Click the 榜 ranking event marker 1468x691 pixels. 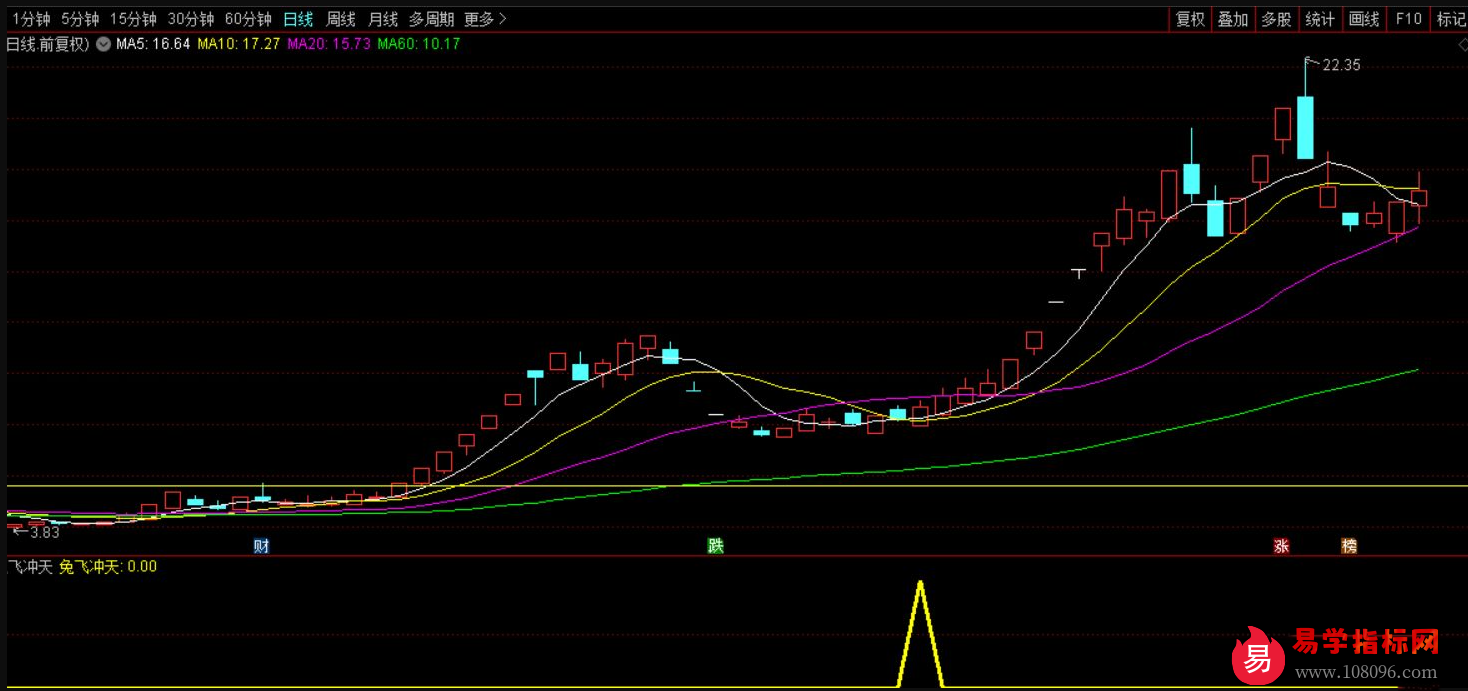(x=1350, y=546)
